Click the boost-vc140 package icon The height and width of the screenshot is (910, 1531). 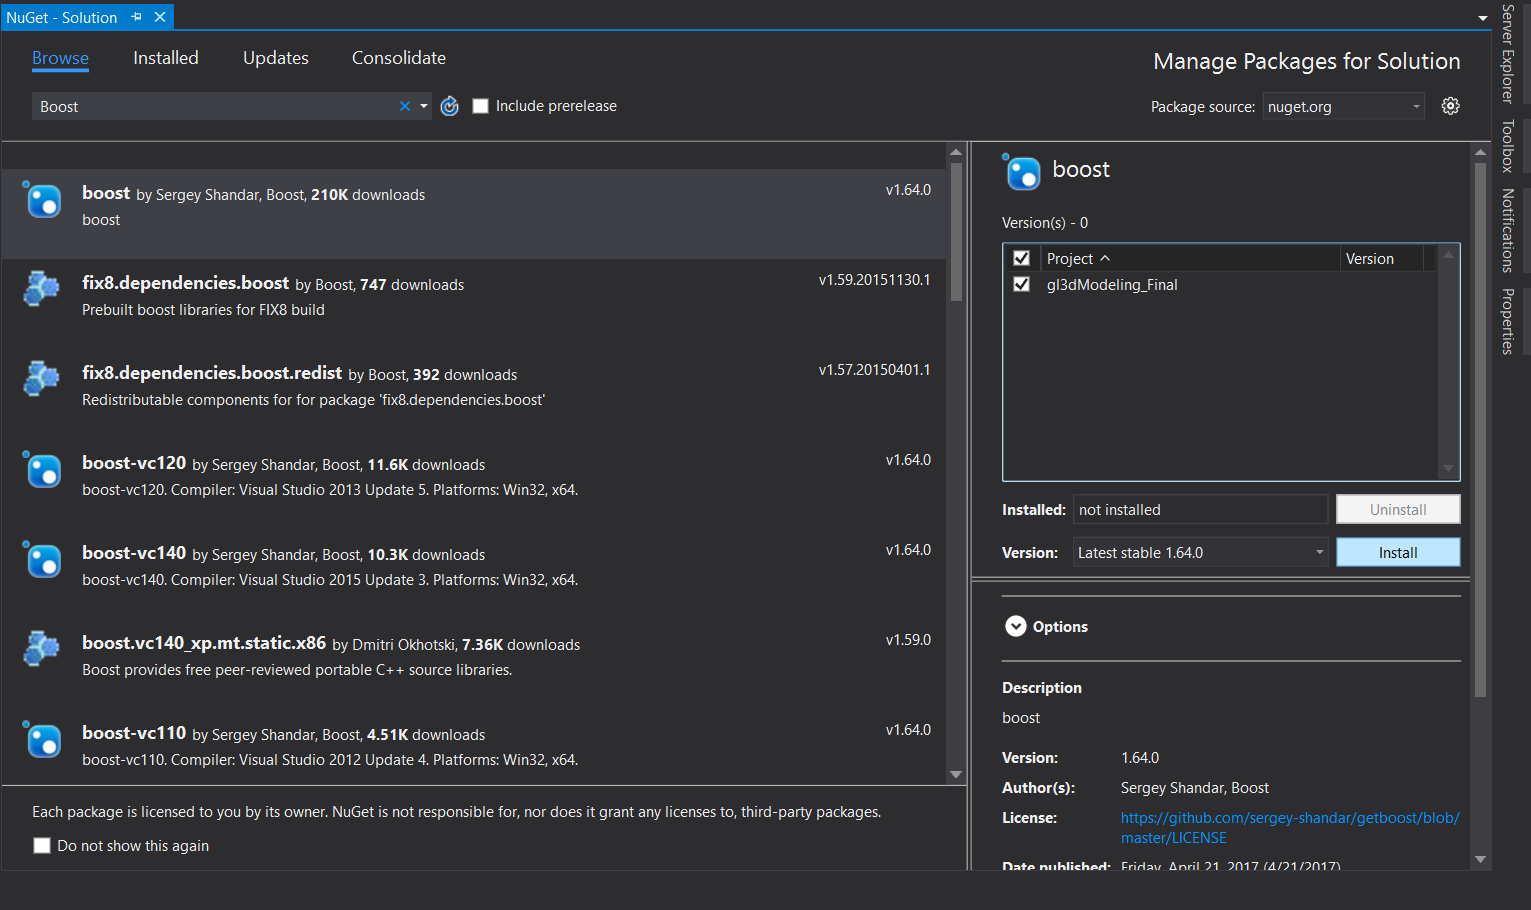tap(43, 560)
